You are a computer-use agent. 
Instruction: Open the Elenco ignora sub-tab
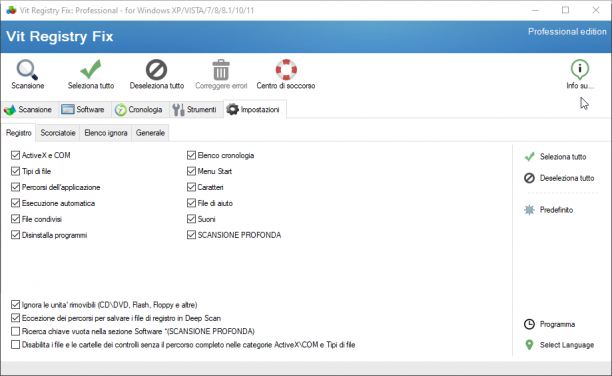coord(106,133)
